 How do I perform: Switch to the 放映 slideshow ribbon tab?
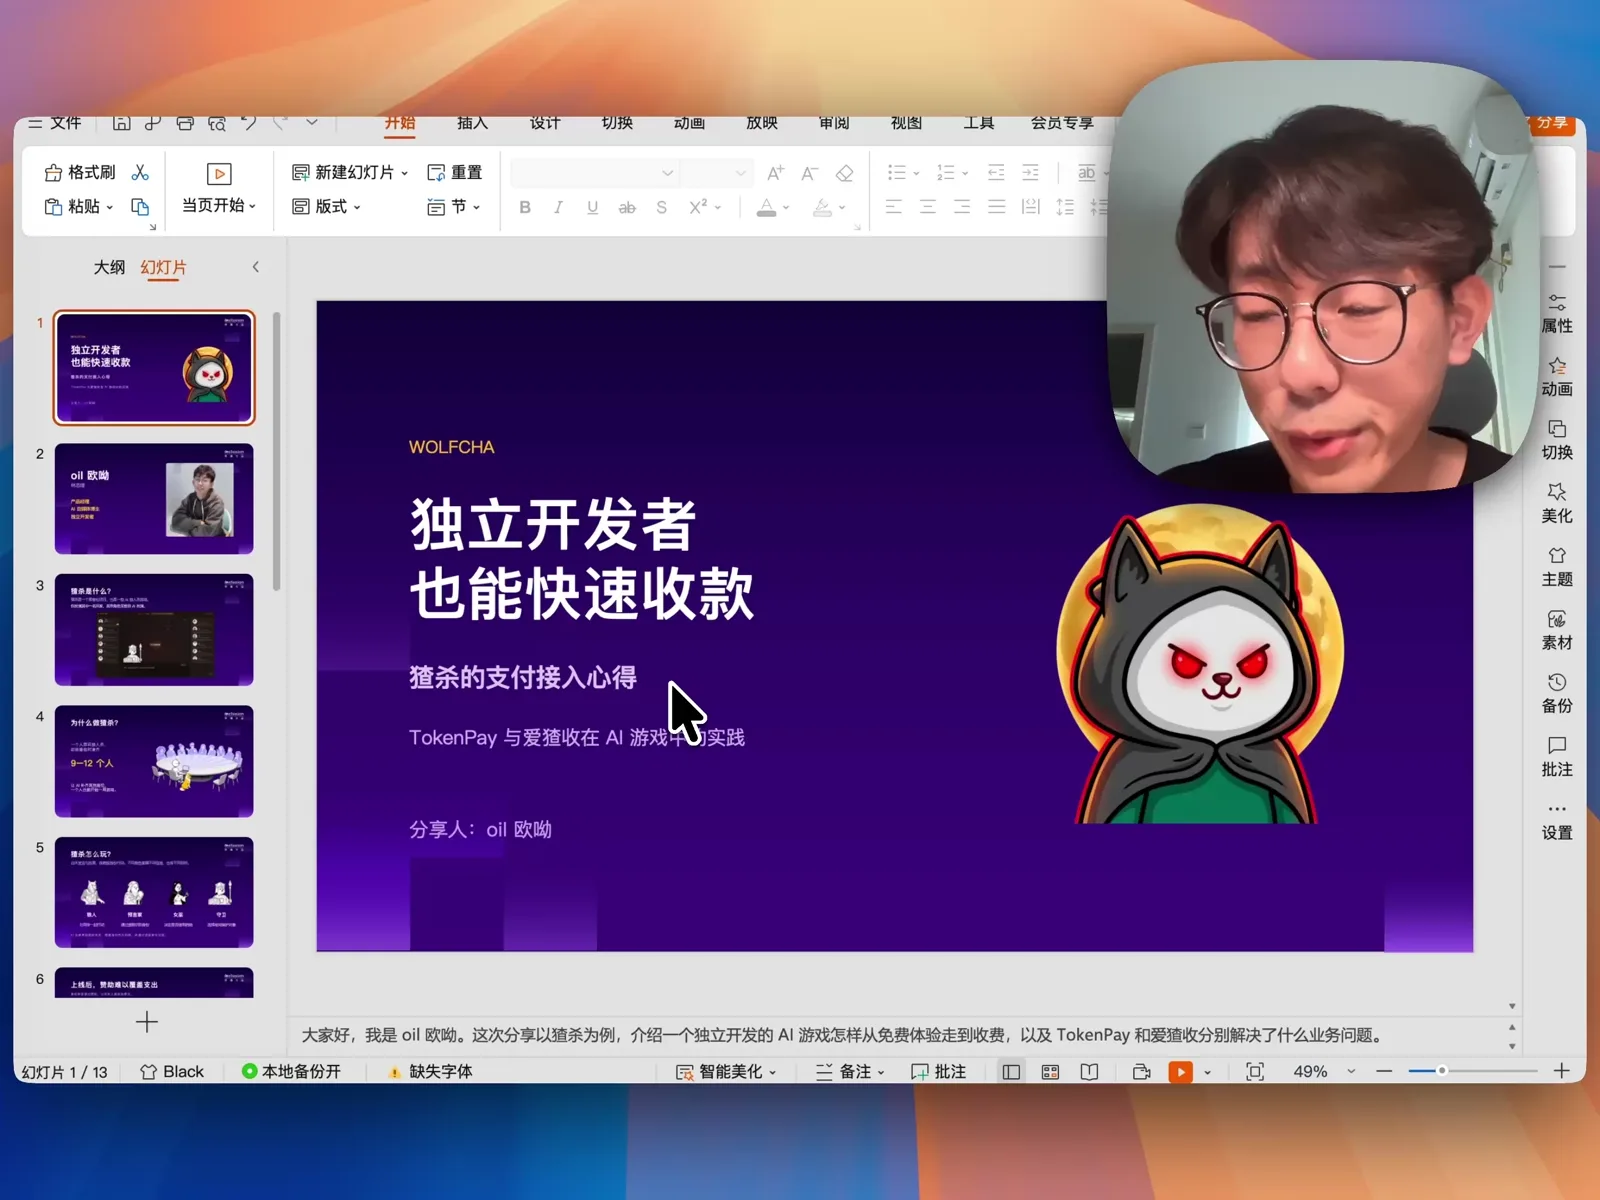pyautogui.click(x=762, y=123)
